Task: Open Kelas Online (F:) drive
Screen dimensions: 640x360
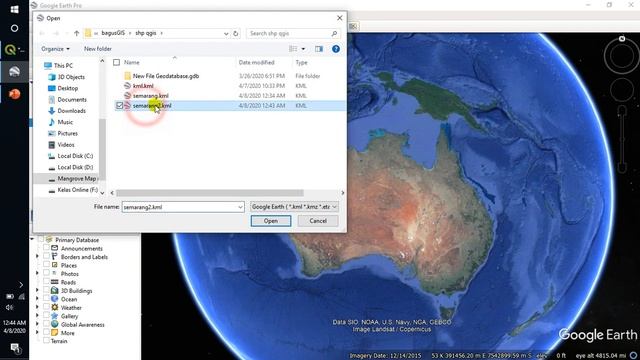Action: pos(78,190)
